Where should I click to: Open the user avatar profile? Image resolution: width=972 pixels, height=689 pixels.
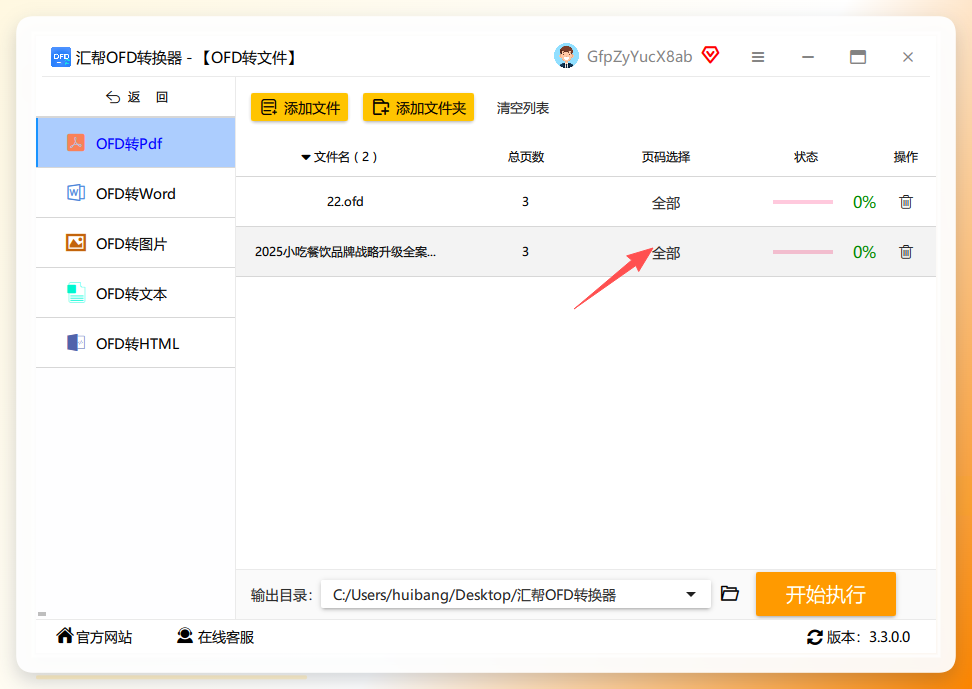click(566, 56)
